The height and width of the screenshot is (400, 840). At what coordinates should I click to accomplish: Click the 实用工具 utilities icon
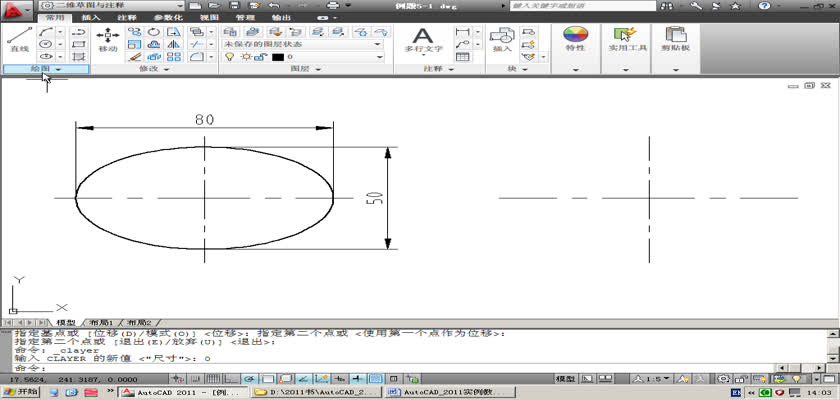pyautogui.click(x=627, y=38)
